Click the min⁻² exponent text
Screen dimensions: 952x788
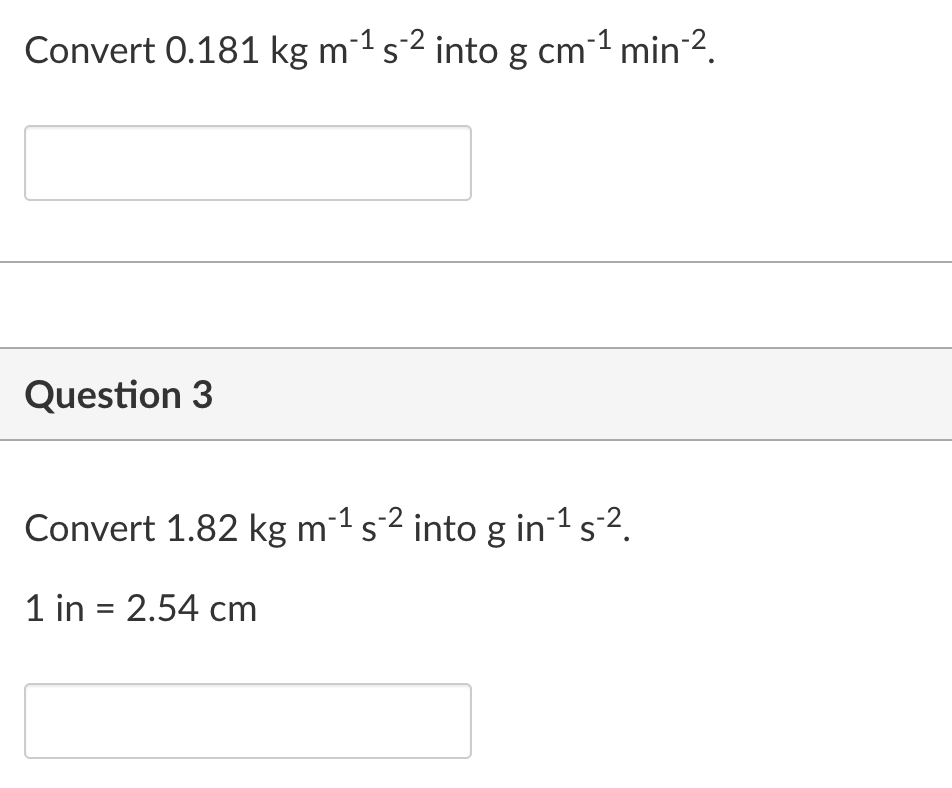[x=664, y=48]
